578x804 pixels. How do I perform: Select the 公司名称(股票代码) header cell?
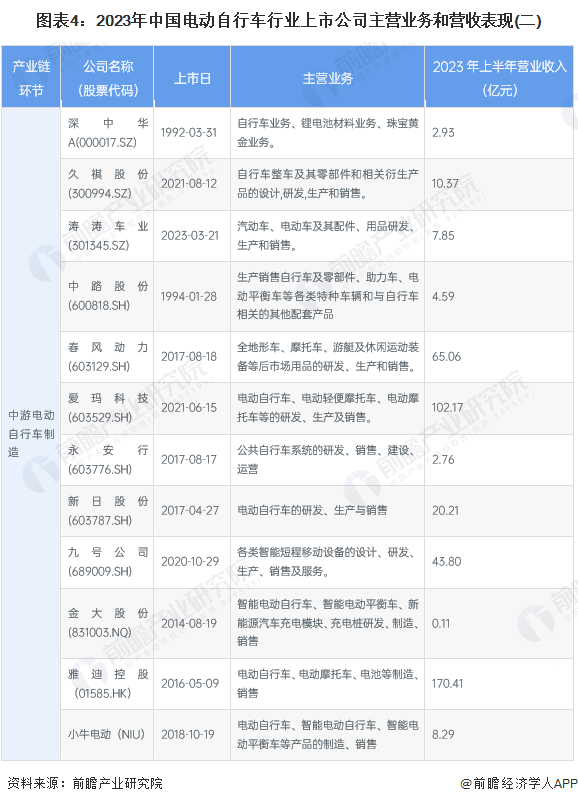pyautogui.click(x=107, y=77)
